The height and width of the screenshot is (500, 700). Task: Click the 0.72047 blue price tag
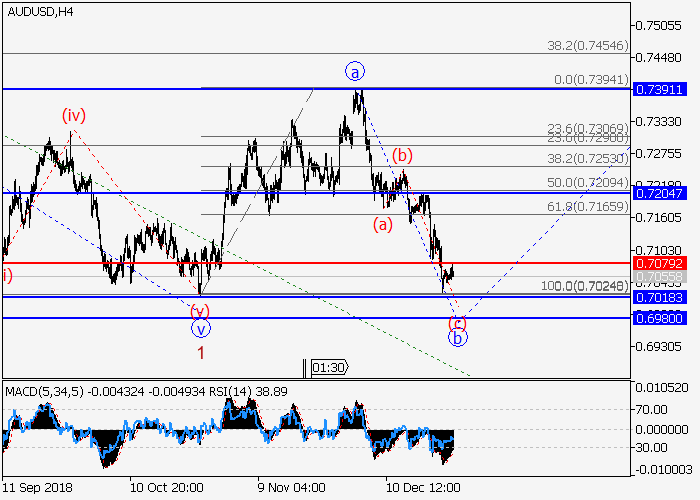[660, 192]
